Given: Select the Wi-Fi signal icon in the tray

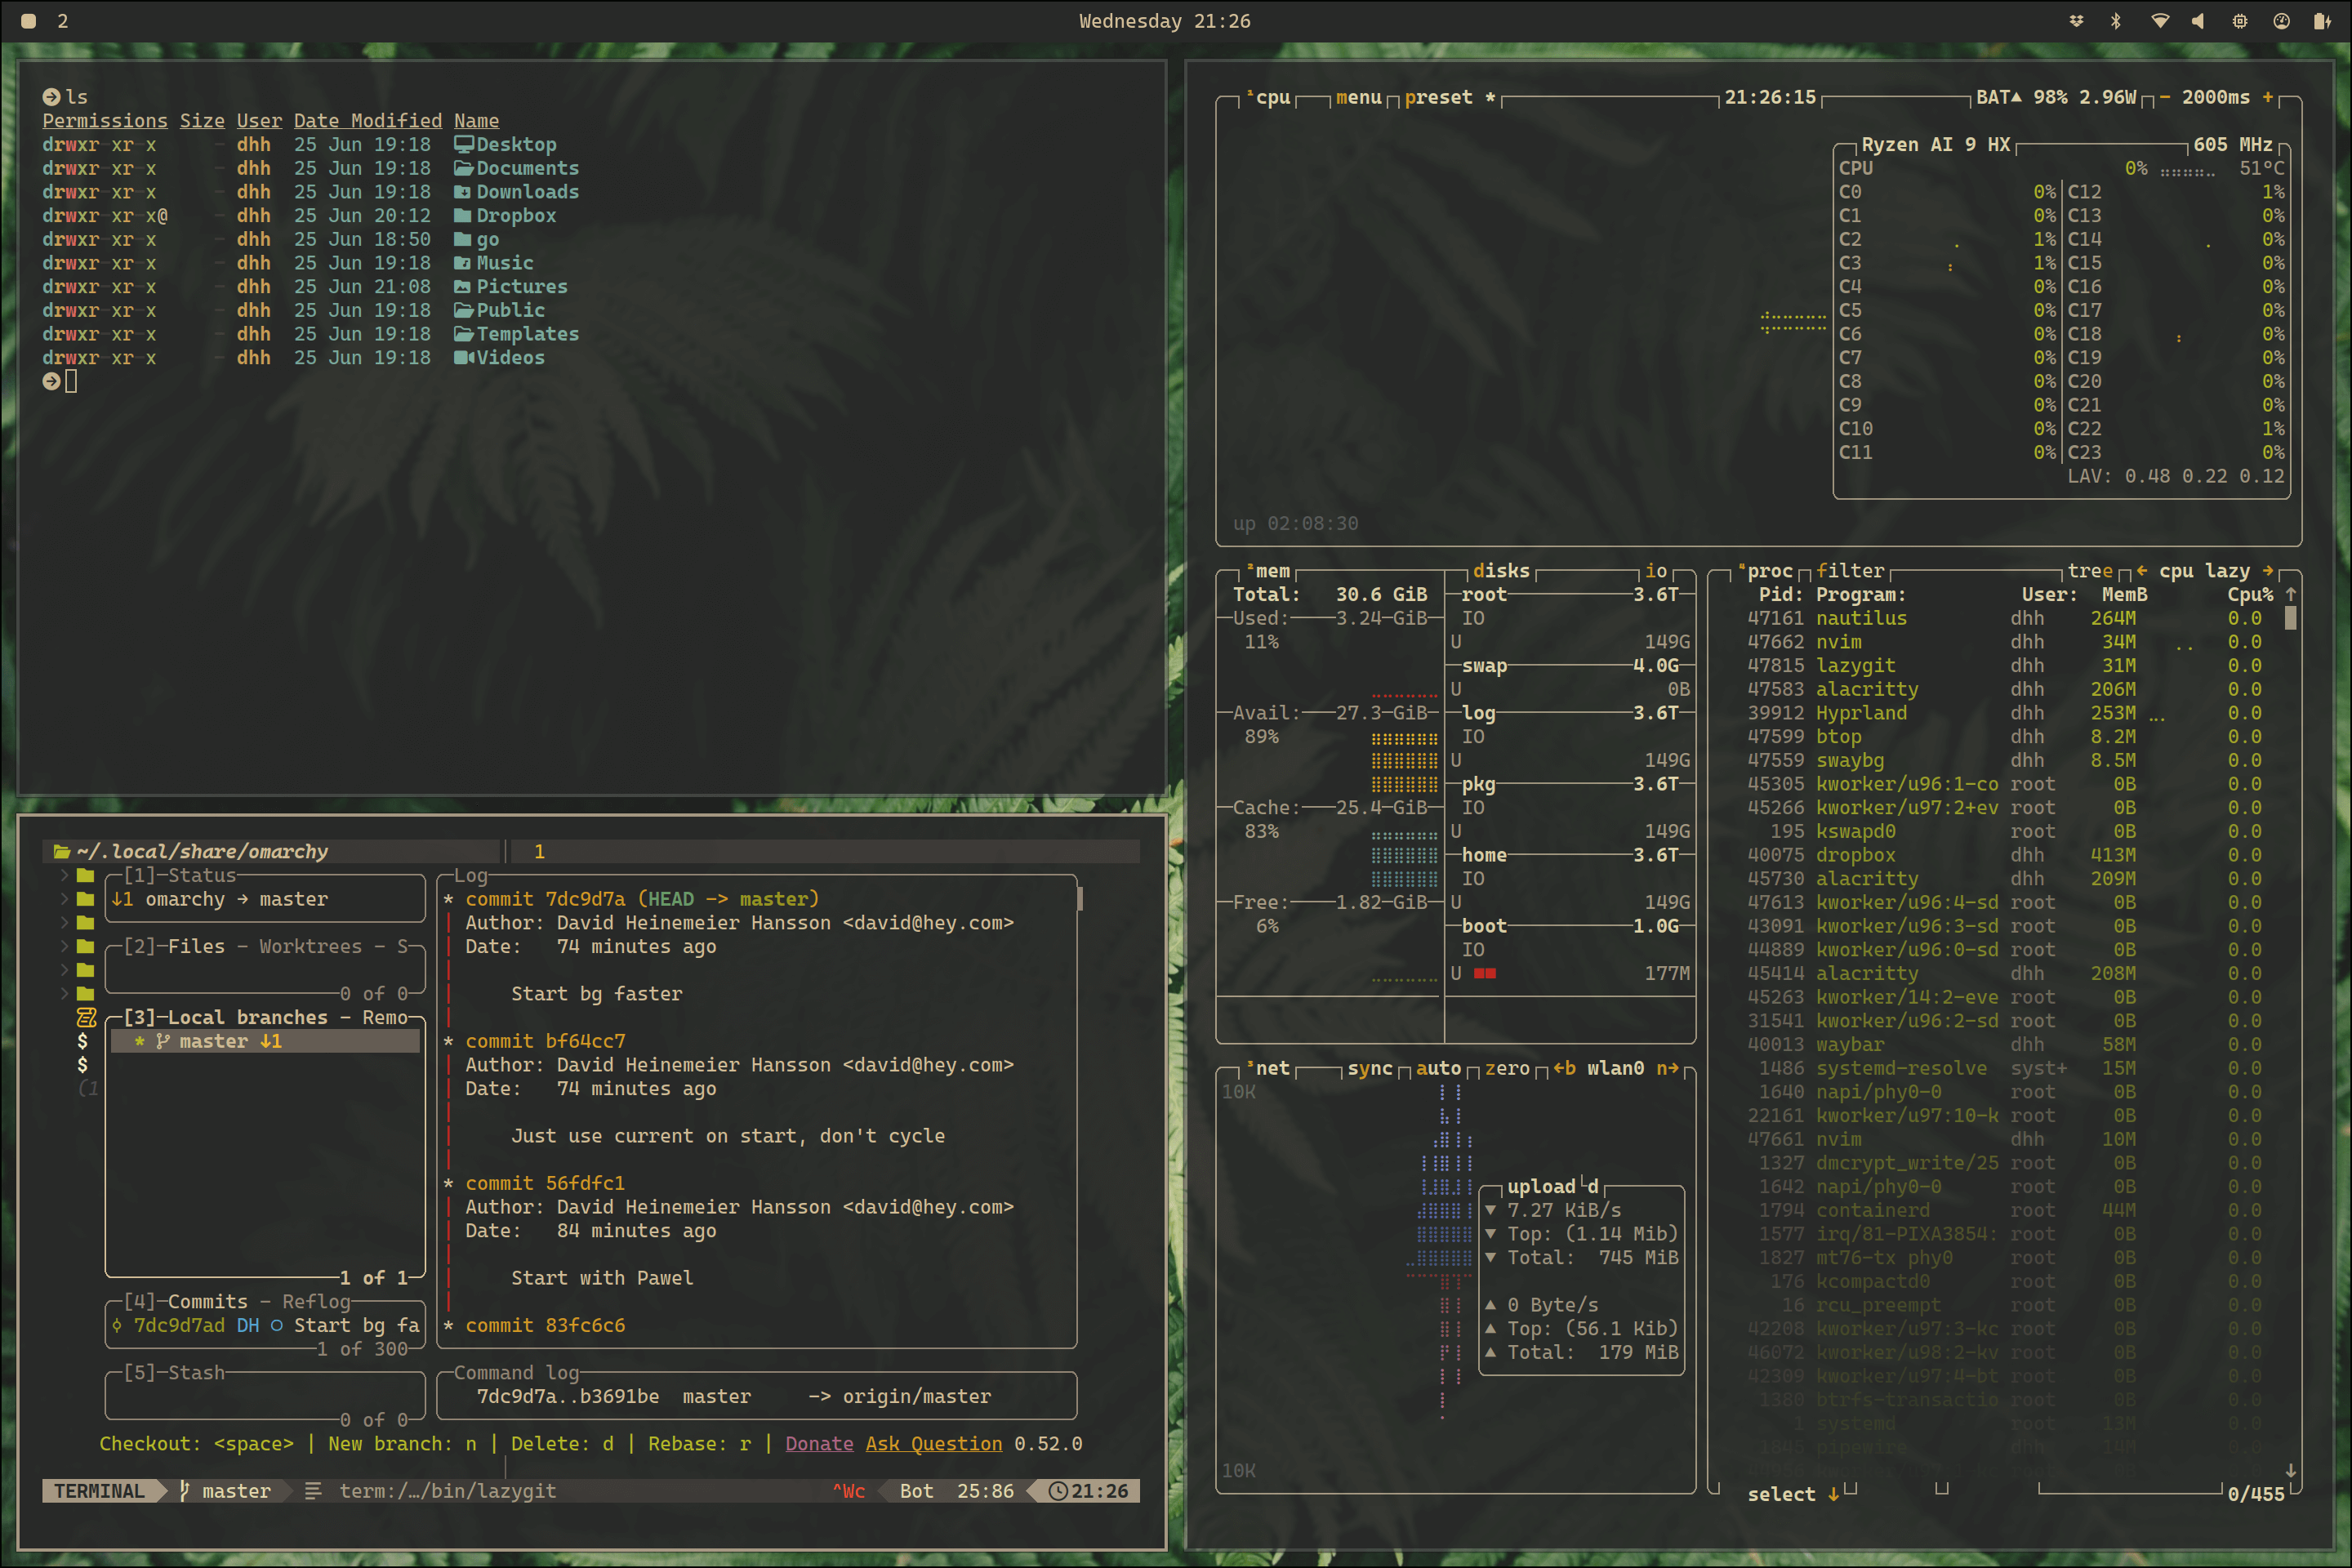Looking at the screenshot, I should pos(2160,21).
